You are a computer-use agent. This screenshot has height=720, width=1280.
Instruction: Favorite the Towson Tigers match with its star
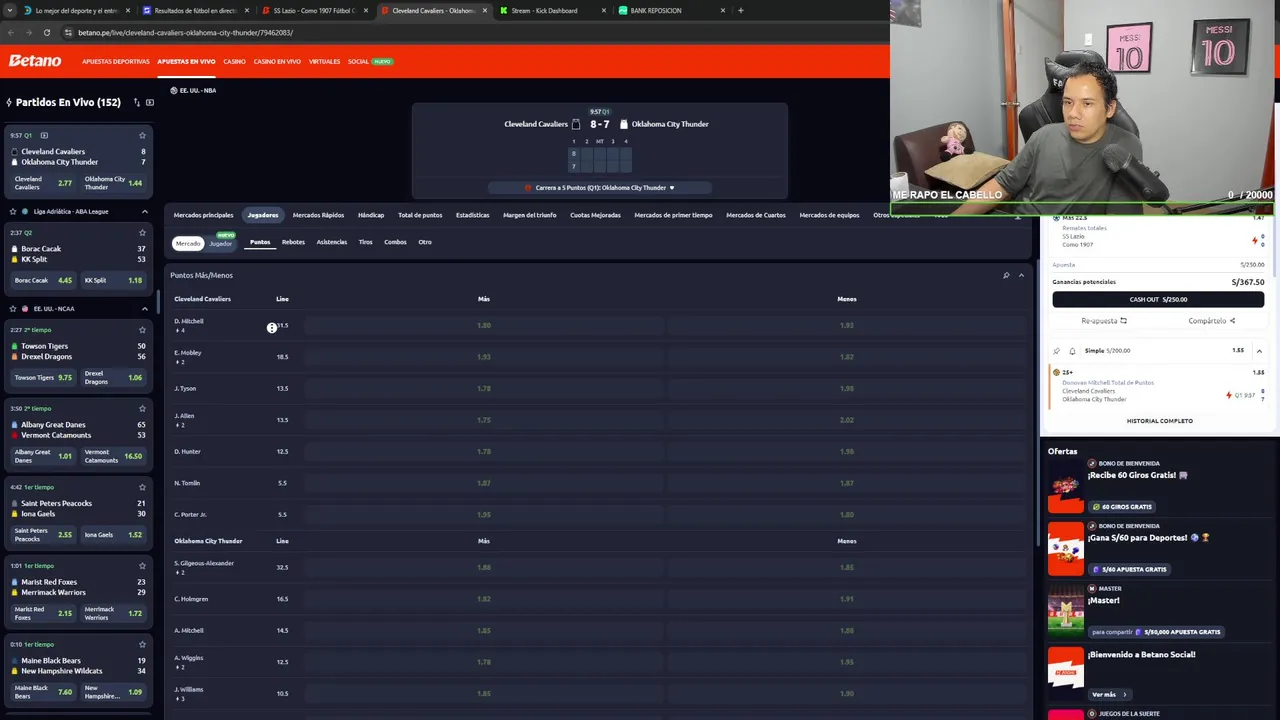142,329
